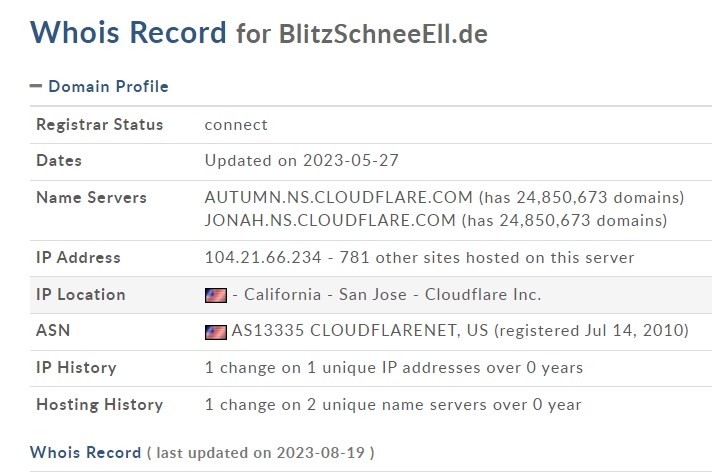
Task: Click the IP Location row label
Action: 81,294
